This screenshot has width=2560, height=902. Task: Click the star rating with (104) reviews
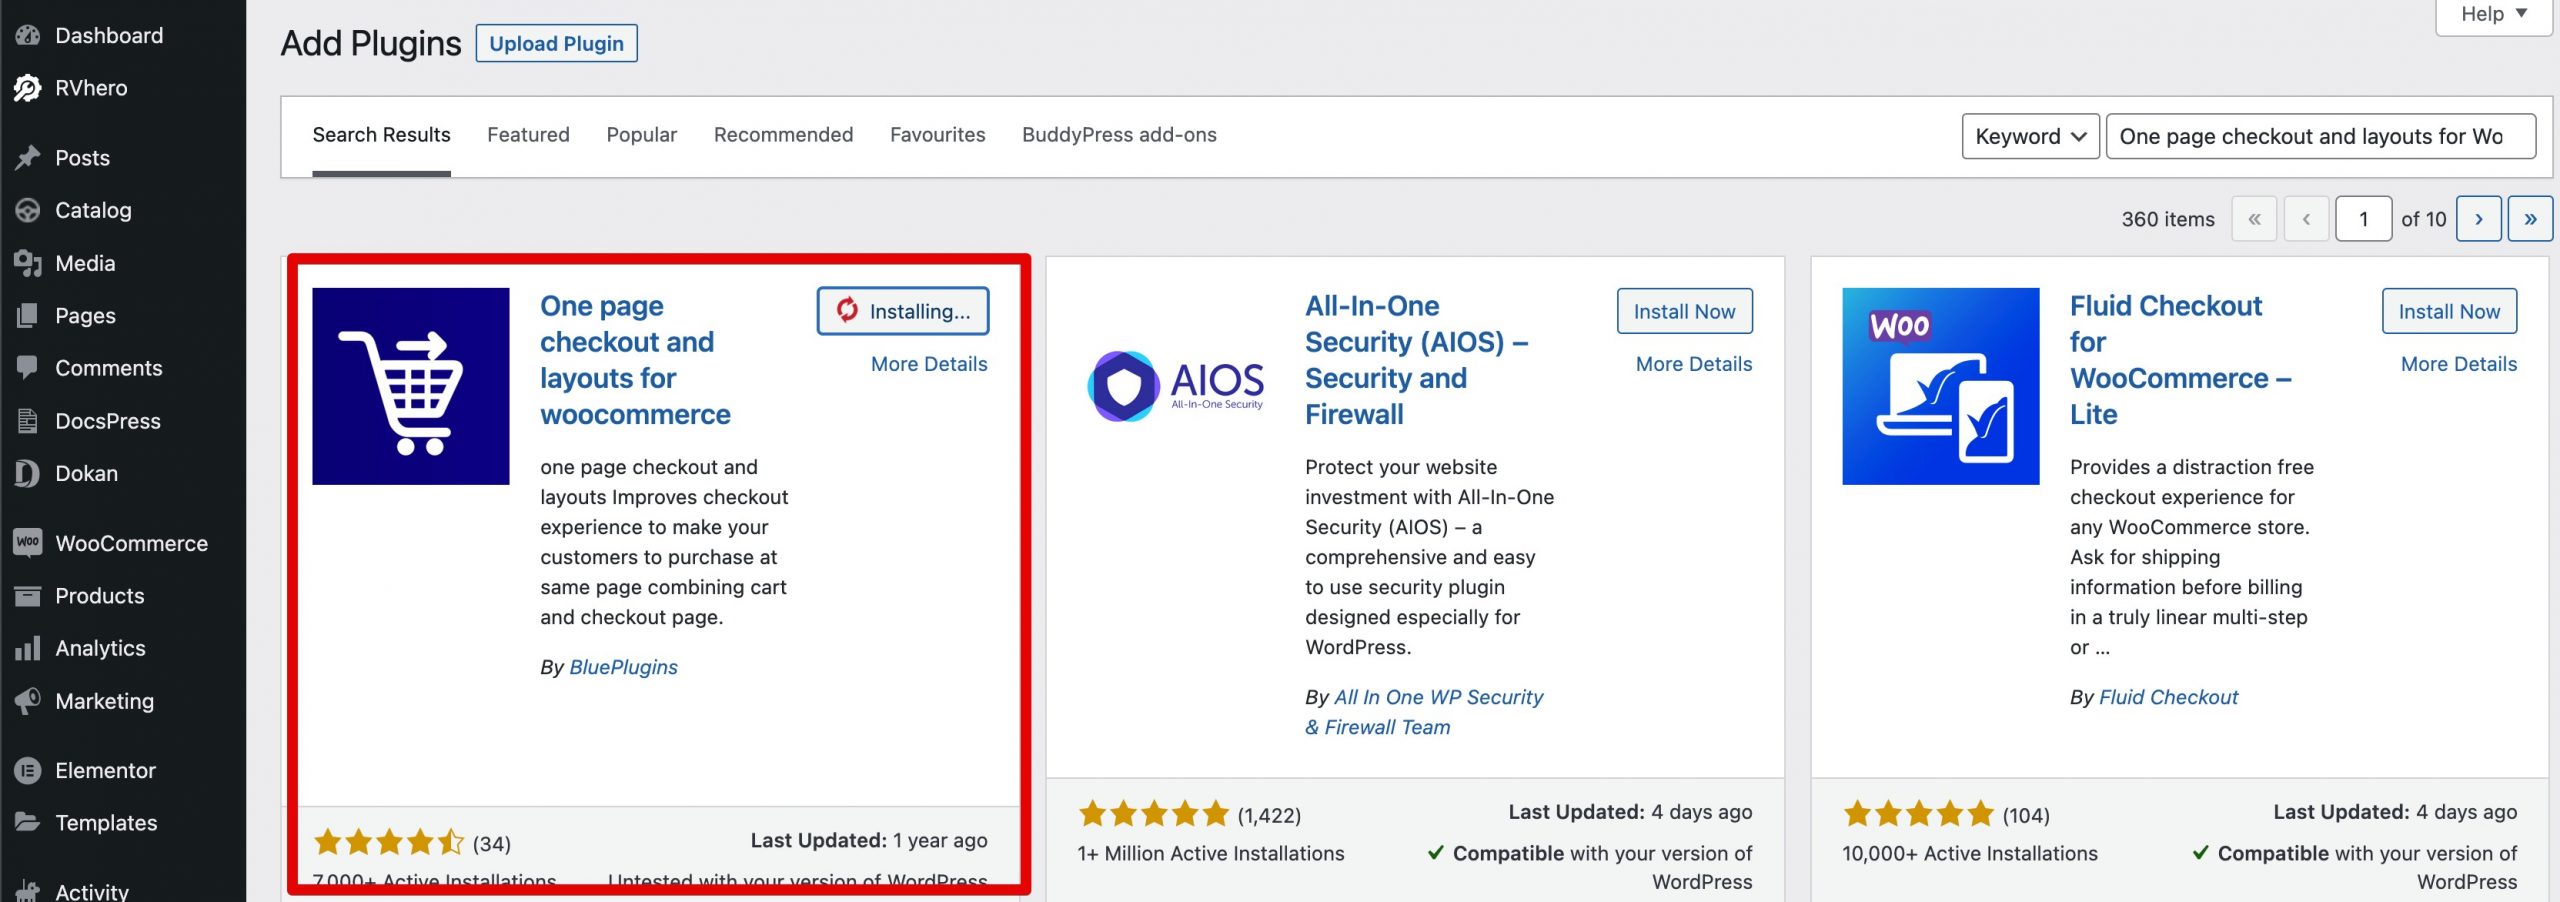coord(1946,814)
